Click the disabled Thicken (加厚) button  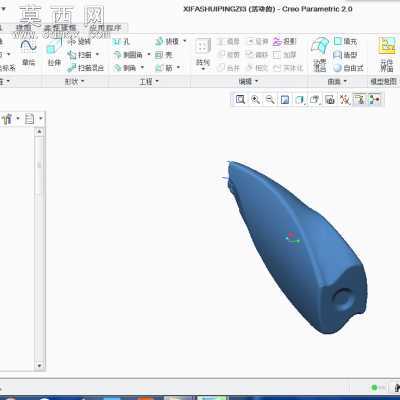284,55
